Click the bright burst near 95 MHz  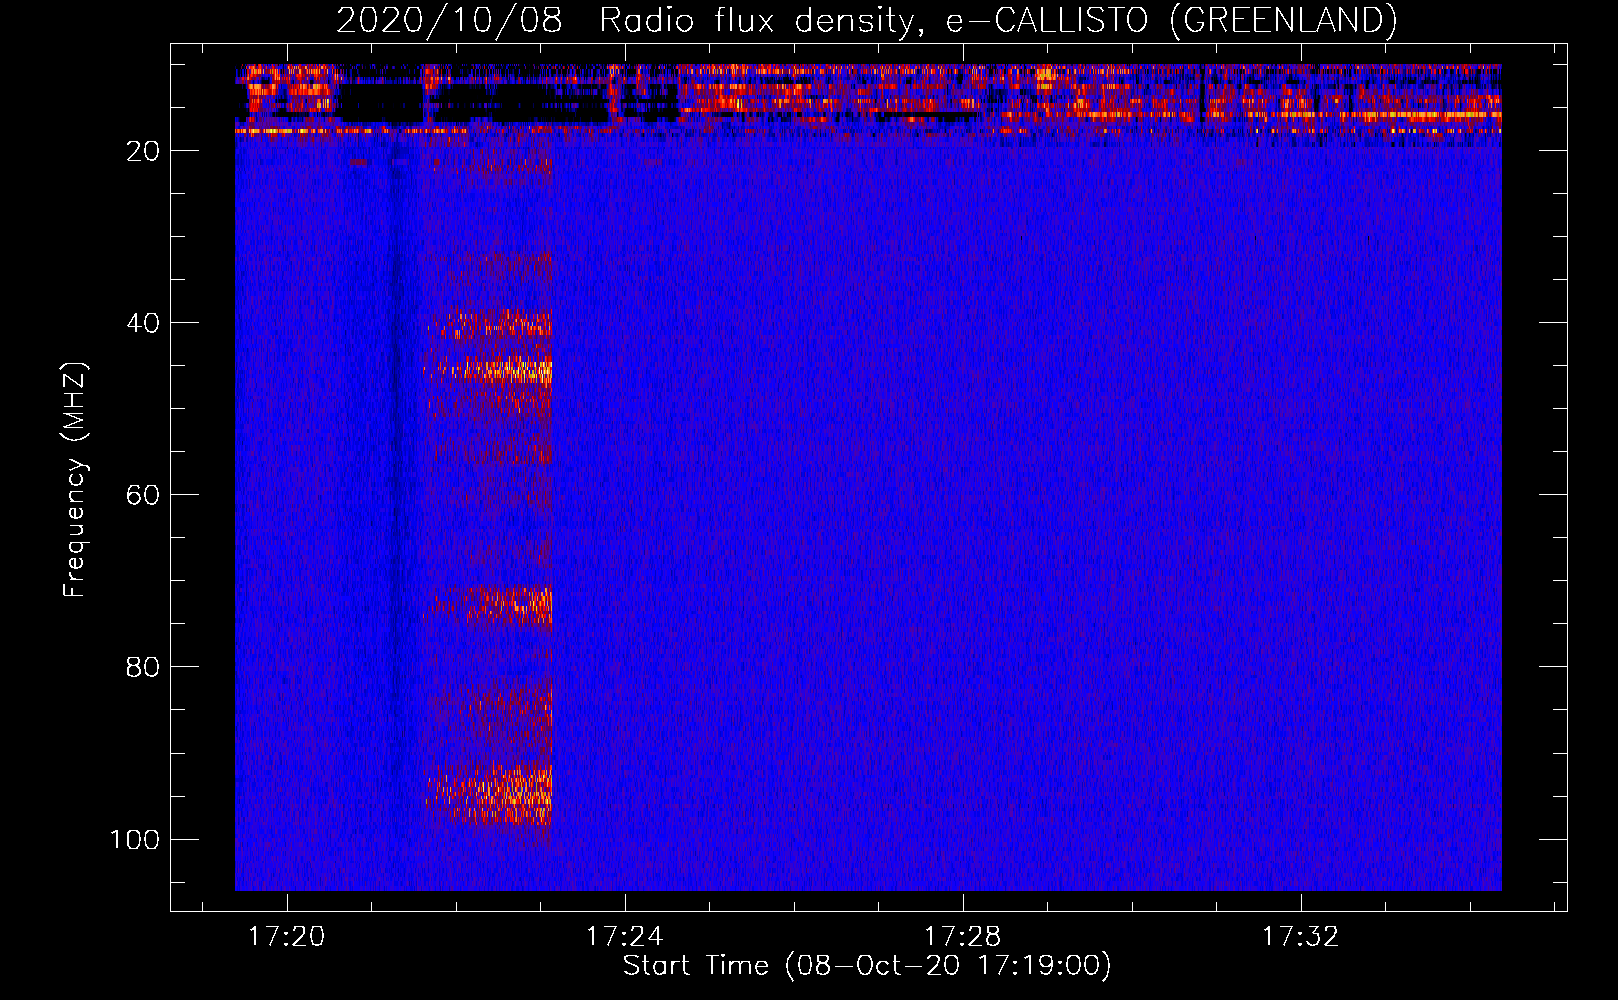[x=490, y=795]
